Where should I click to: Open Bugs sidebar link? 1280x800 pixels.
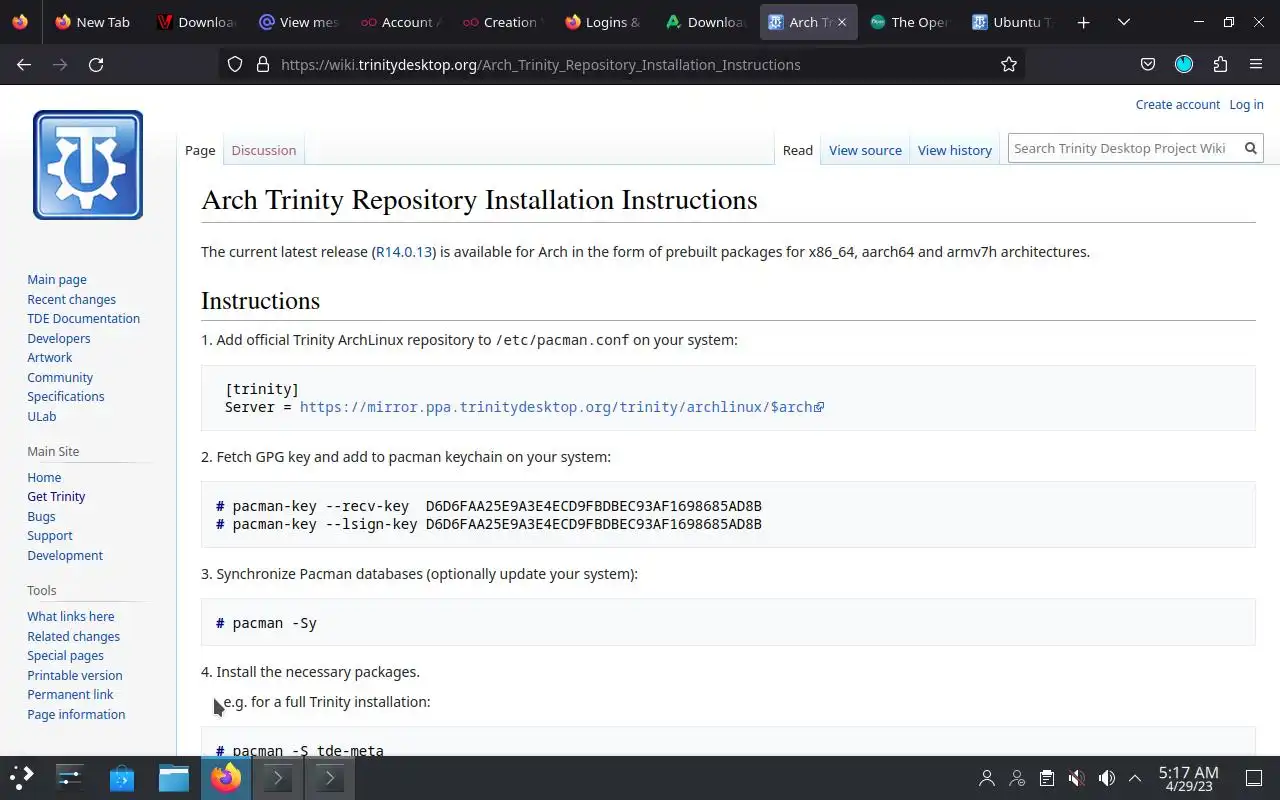[x=41, y=516]
